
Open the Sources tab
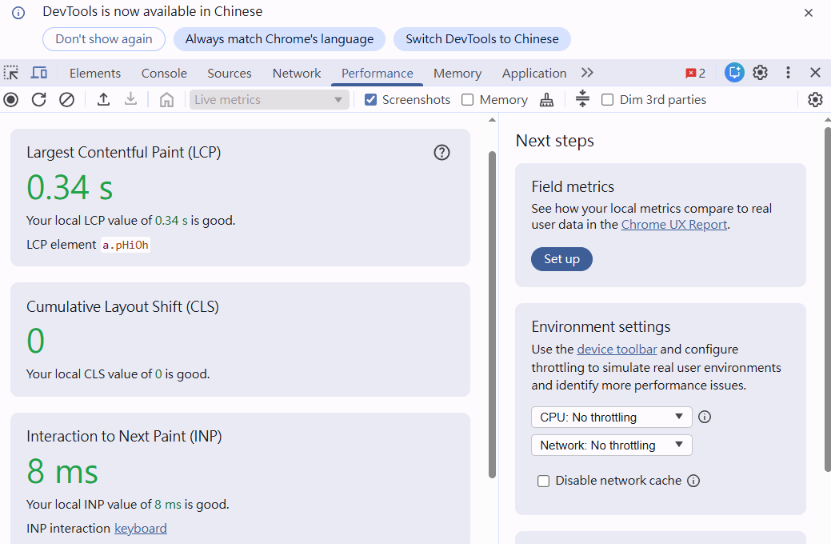coord(229,73)
